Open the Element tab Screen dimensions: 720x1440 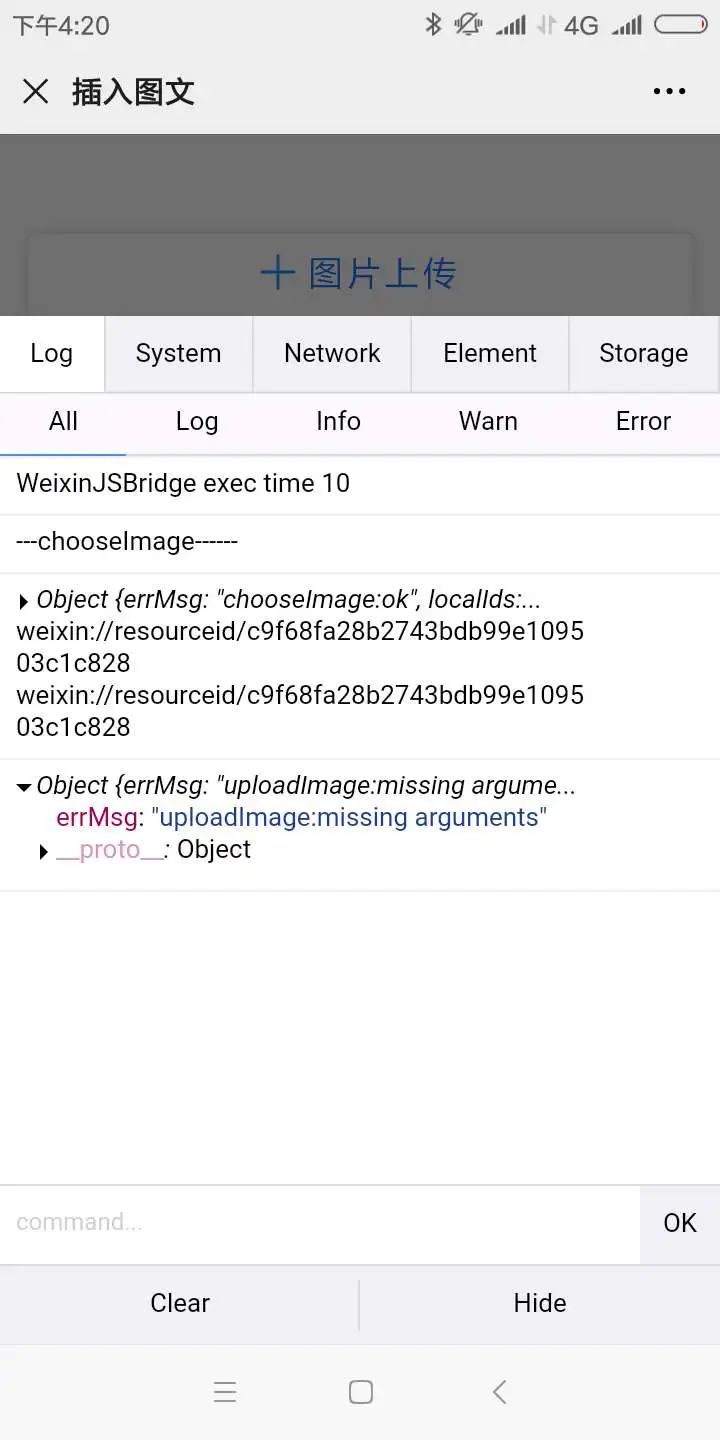[x=490, y=354]
